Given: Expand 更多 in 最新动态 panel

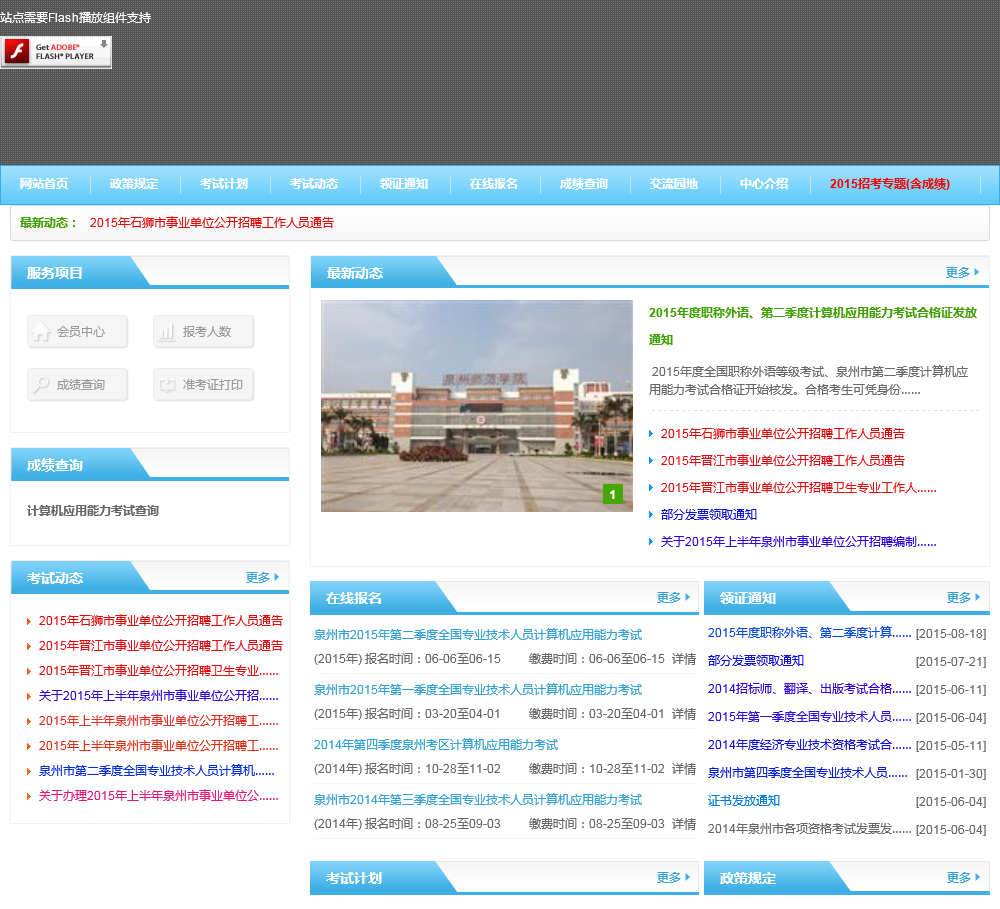Looking at the screenshot, I should pos(962,272).
